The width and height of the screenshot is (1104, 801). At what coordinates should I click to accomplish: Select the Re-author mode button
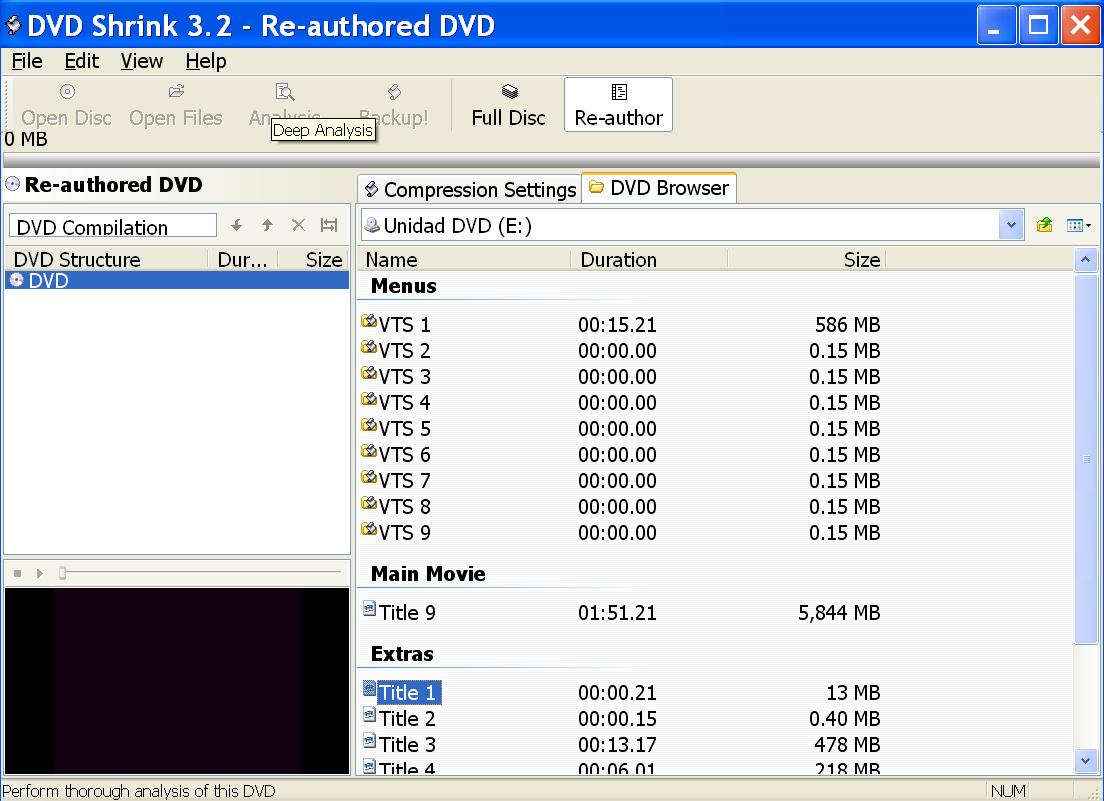[x=618, y=105]
